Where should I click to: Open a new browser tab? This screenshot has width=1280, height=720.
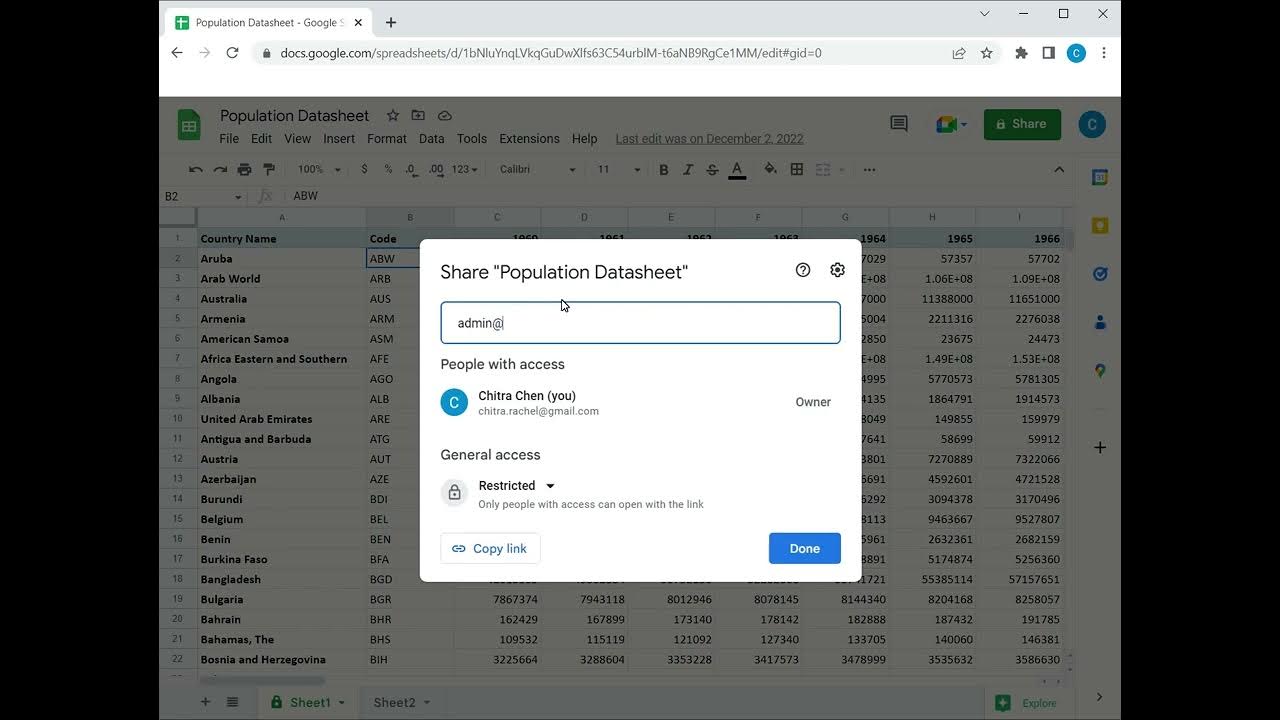point(391,22)
